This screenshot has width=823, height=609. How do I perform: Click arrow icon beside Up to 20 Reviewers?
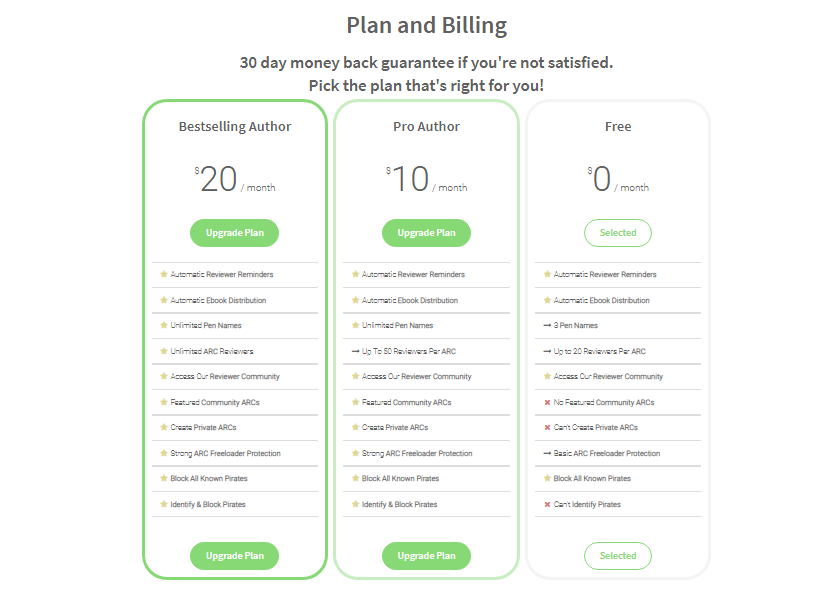547,351
